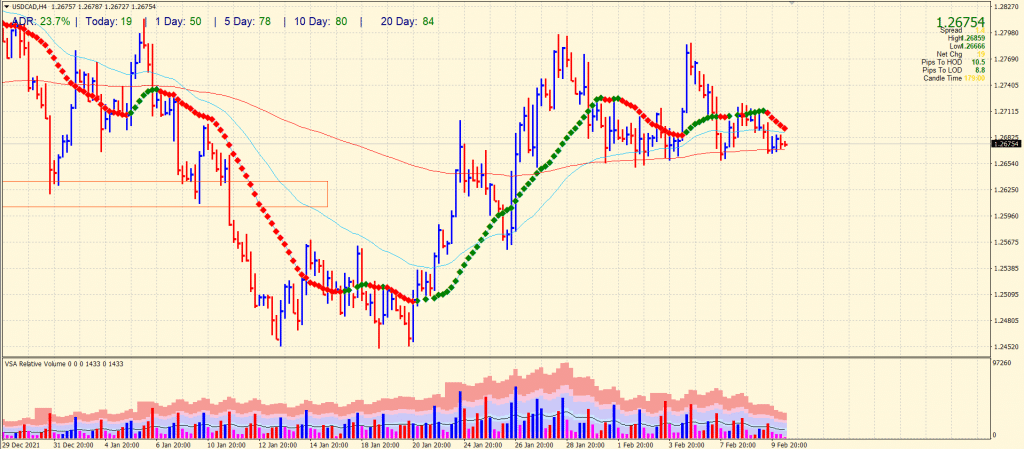This screenshot has height=449, width=1024.
Task: Click the large green 1.26754 price display
Action: (960, 22)
